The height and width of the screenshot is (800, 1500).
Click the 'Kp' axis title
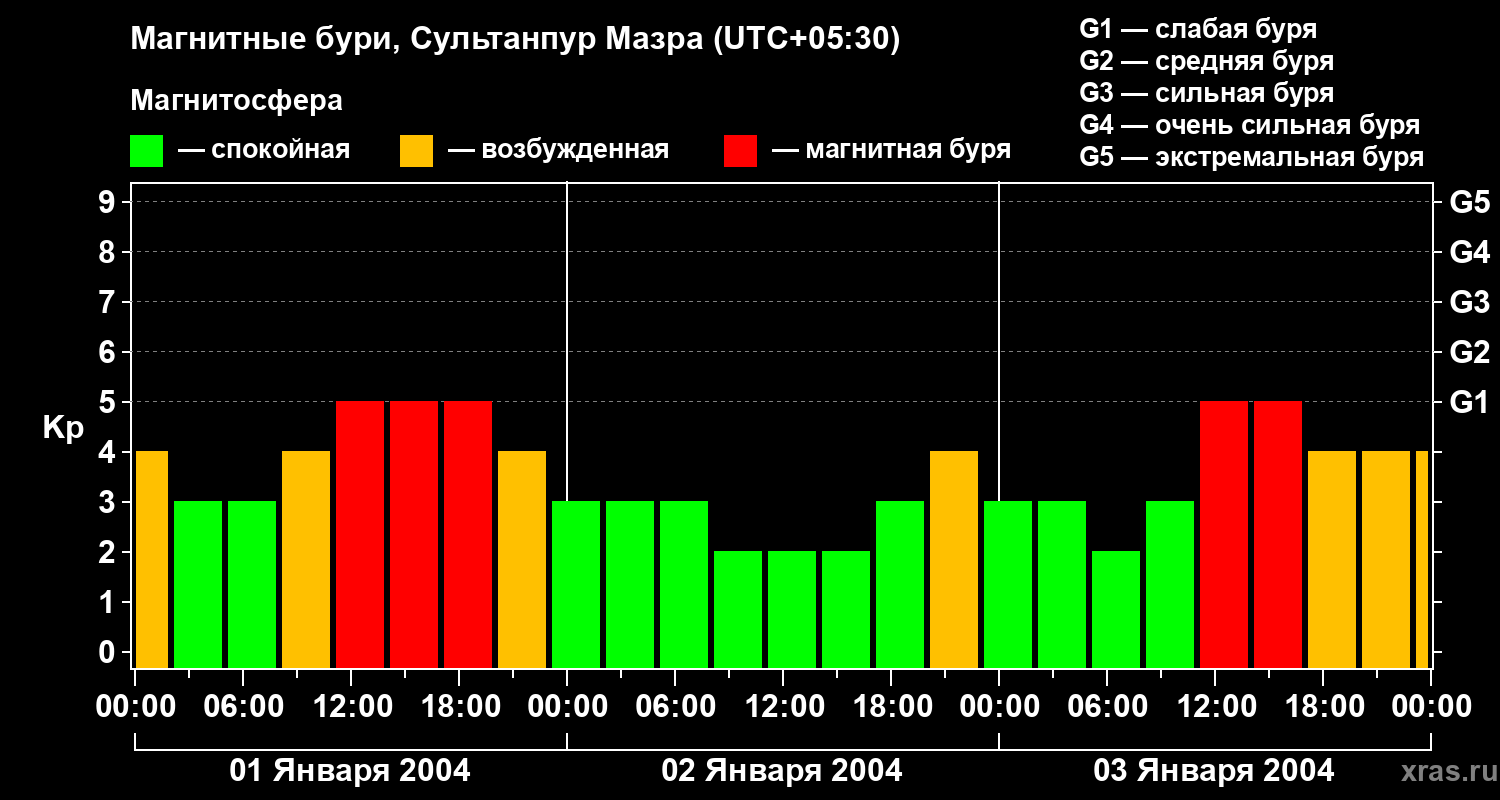pyautogui.click(x=63, y=427)
